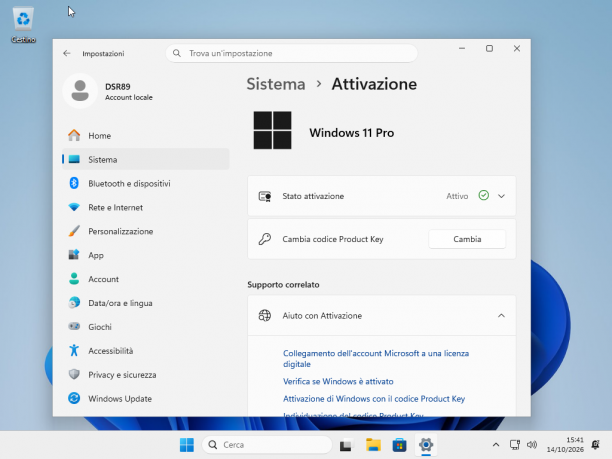This screenshot has width=612, height=459.
Task: Click the Accessibilità figure icon
Action: [x=74, y=350]
